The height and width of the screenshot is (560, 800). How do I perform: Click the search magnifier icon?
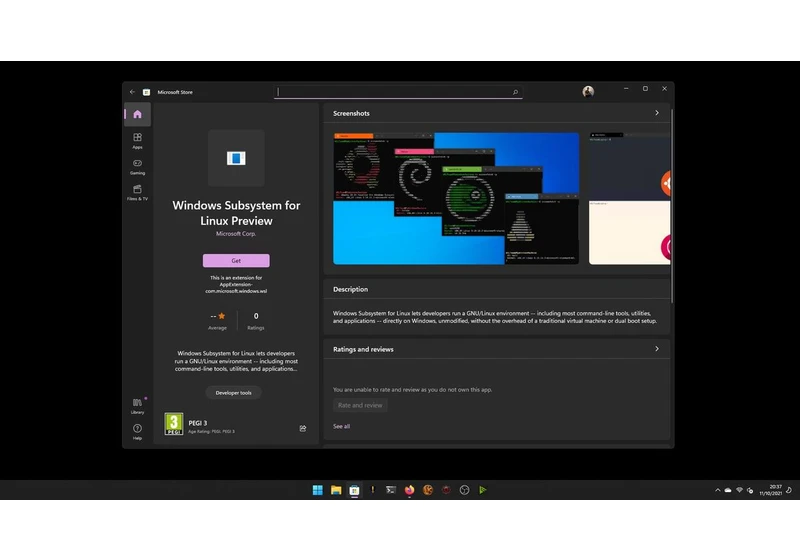(x=515, y=92)
